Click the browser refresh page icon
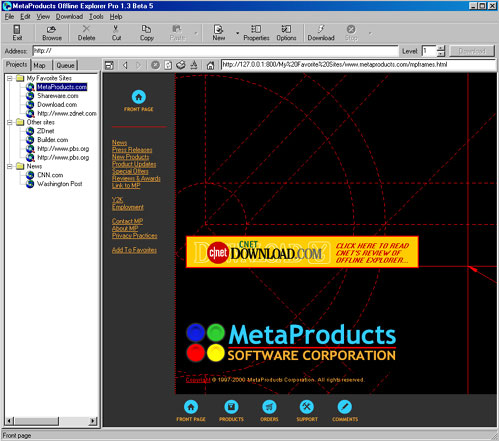The image size is (499, 441). (x=168, y=65)
